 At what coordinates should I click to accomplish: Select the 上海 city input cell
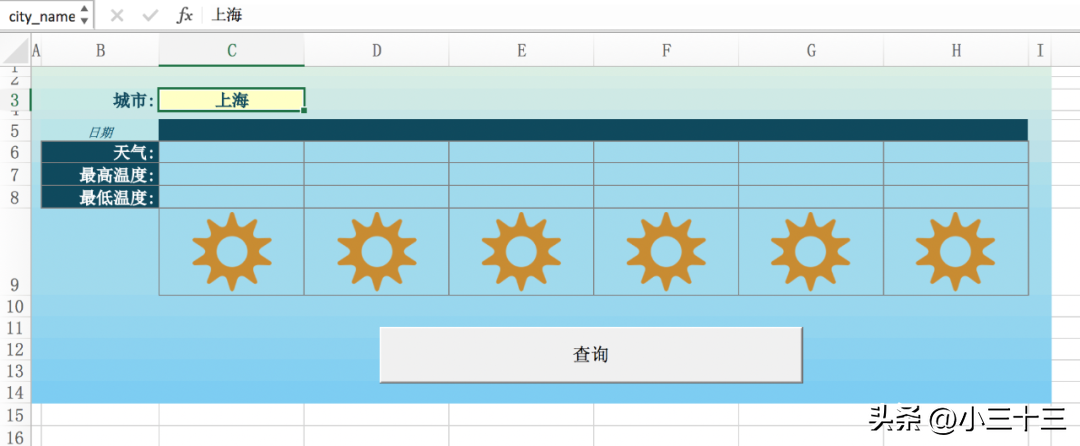click(231, 100)
